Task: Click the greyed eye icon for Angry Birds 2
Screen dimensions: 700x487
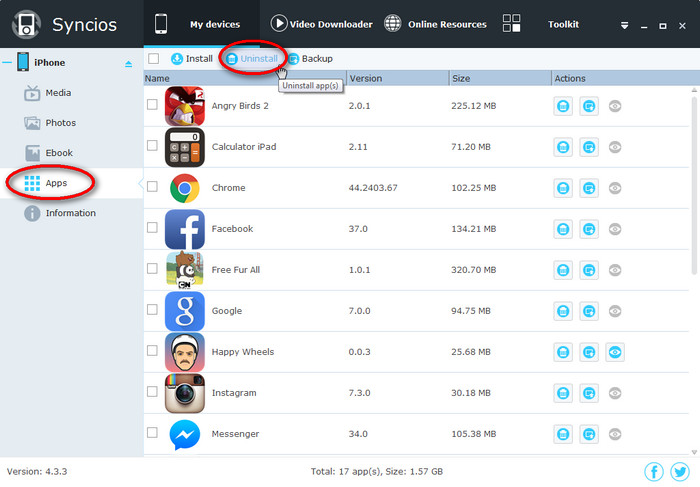Action: click(x=615, y=106)
